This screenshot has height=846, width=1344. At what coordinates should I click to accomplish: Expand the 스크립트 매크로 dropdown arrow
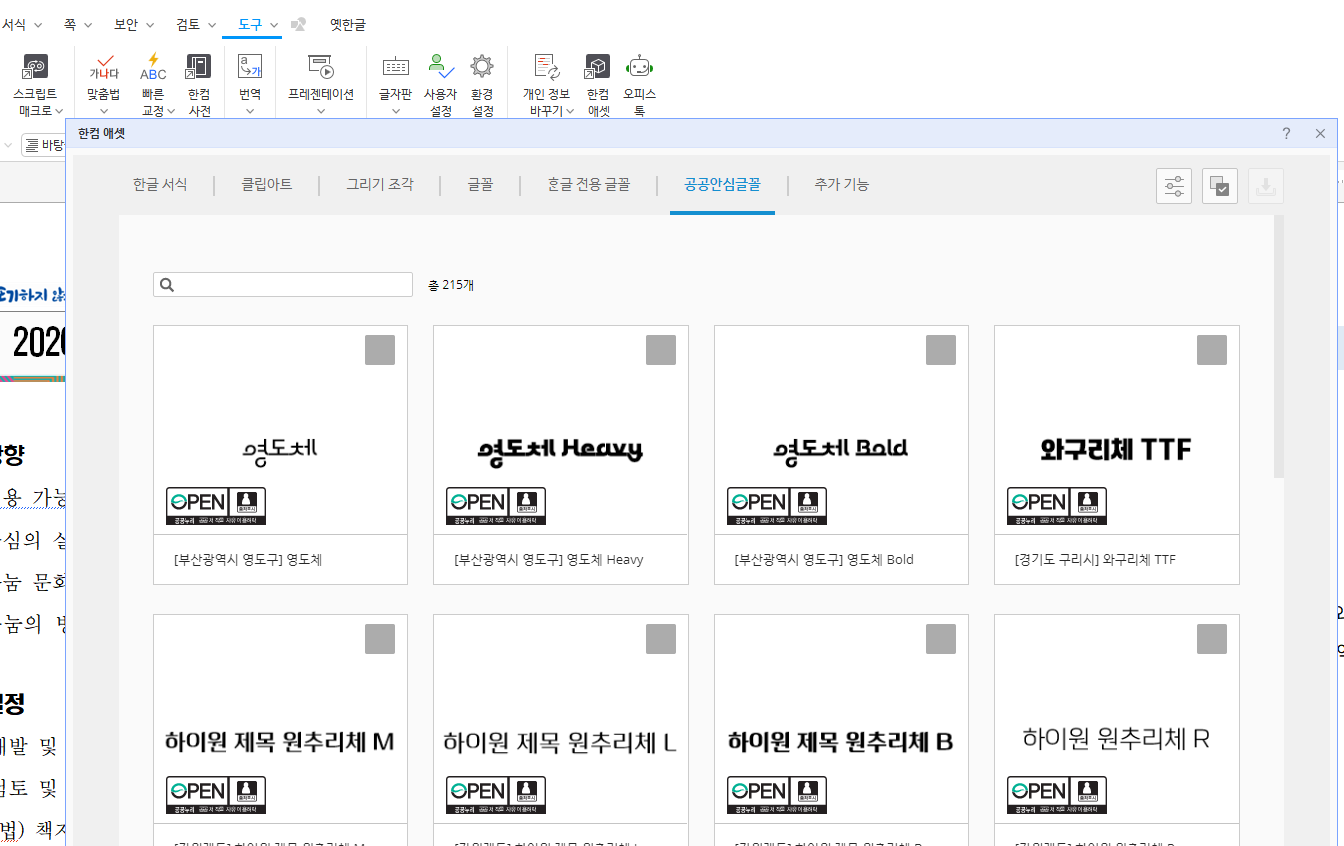[59, 111]
